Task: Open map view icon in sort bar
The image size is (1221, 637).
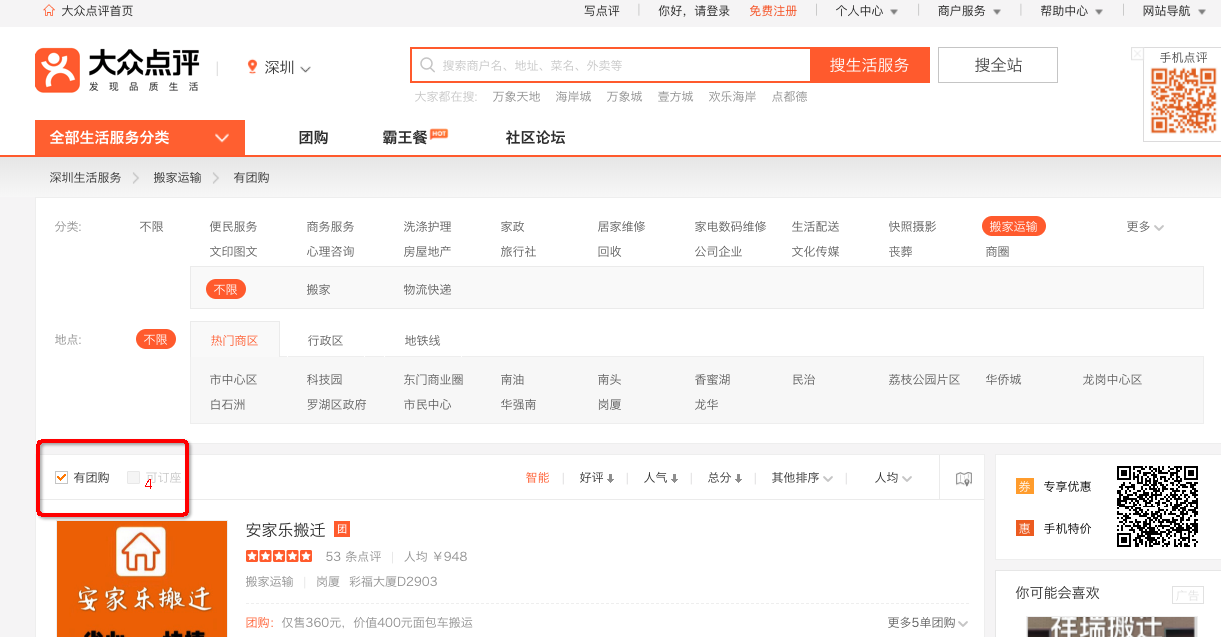Action: tap(963, 478)
